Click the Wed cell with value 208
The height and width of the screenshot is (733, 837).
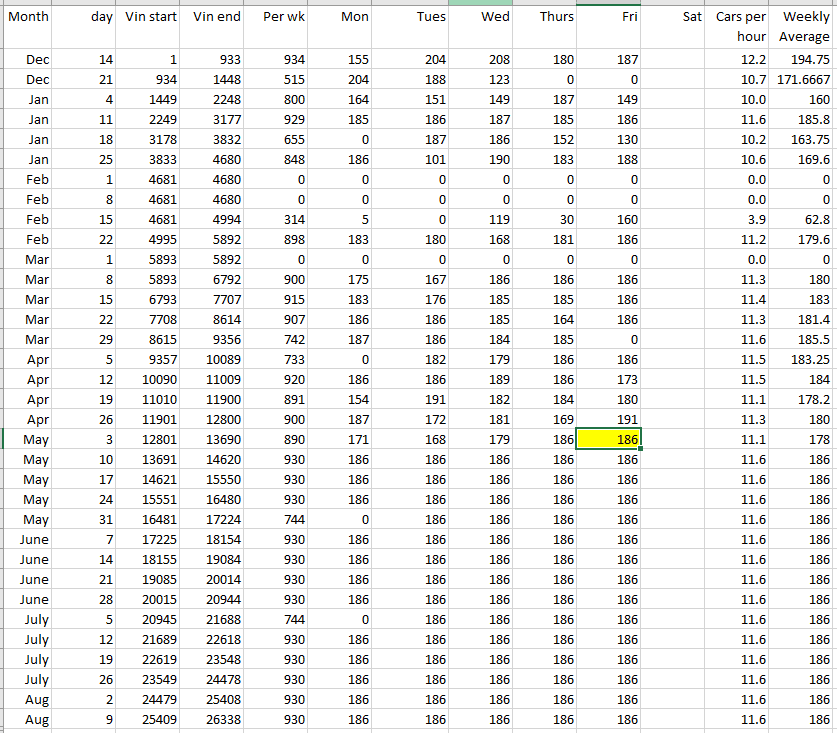tap(479, 59)
